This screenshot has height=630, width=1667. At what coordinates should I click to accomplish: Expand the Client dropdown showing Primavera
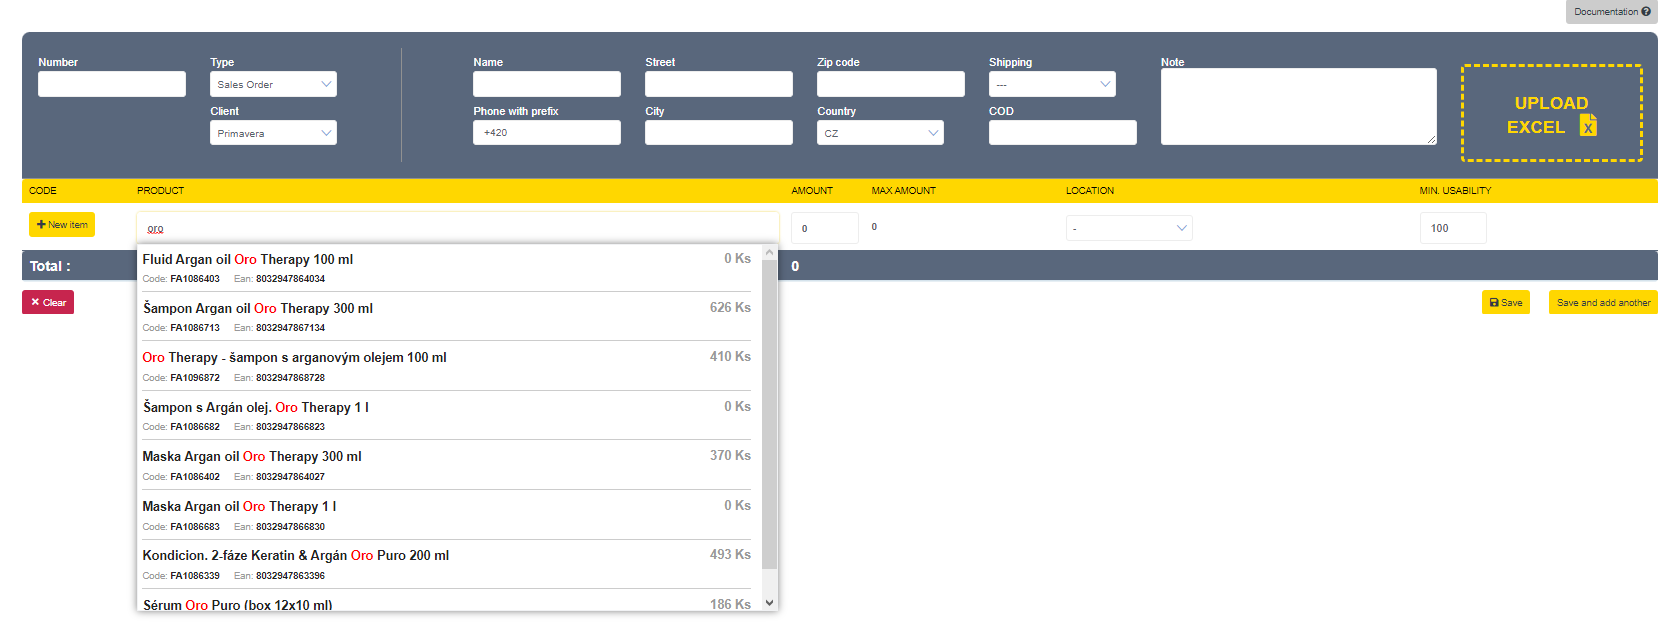coord(273,133)
